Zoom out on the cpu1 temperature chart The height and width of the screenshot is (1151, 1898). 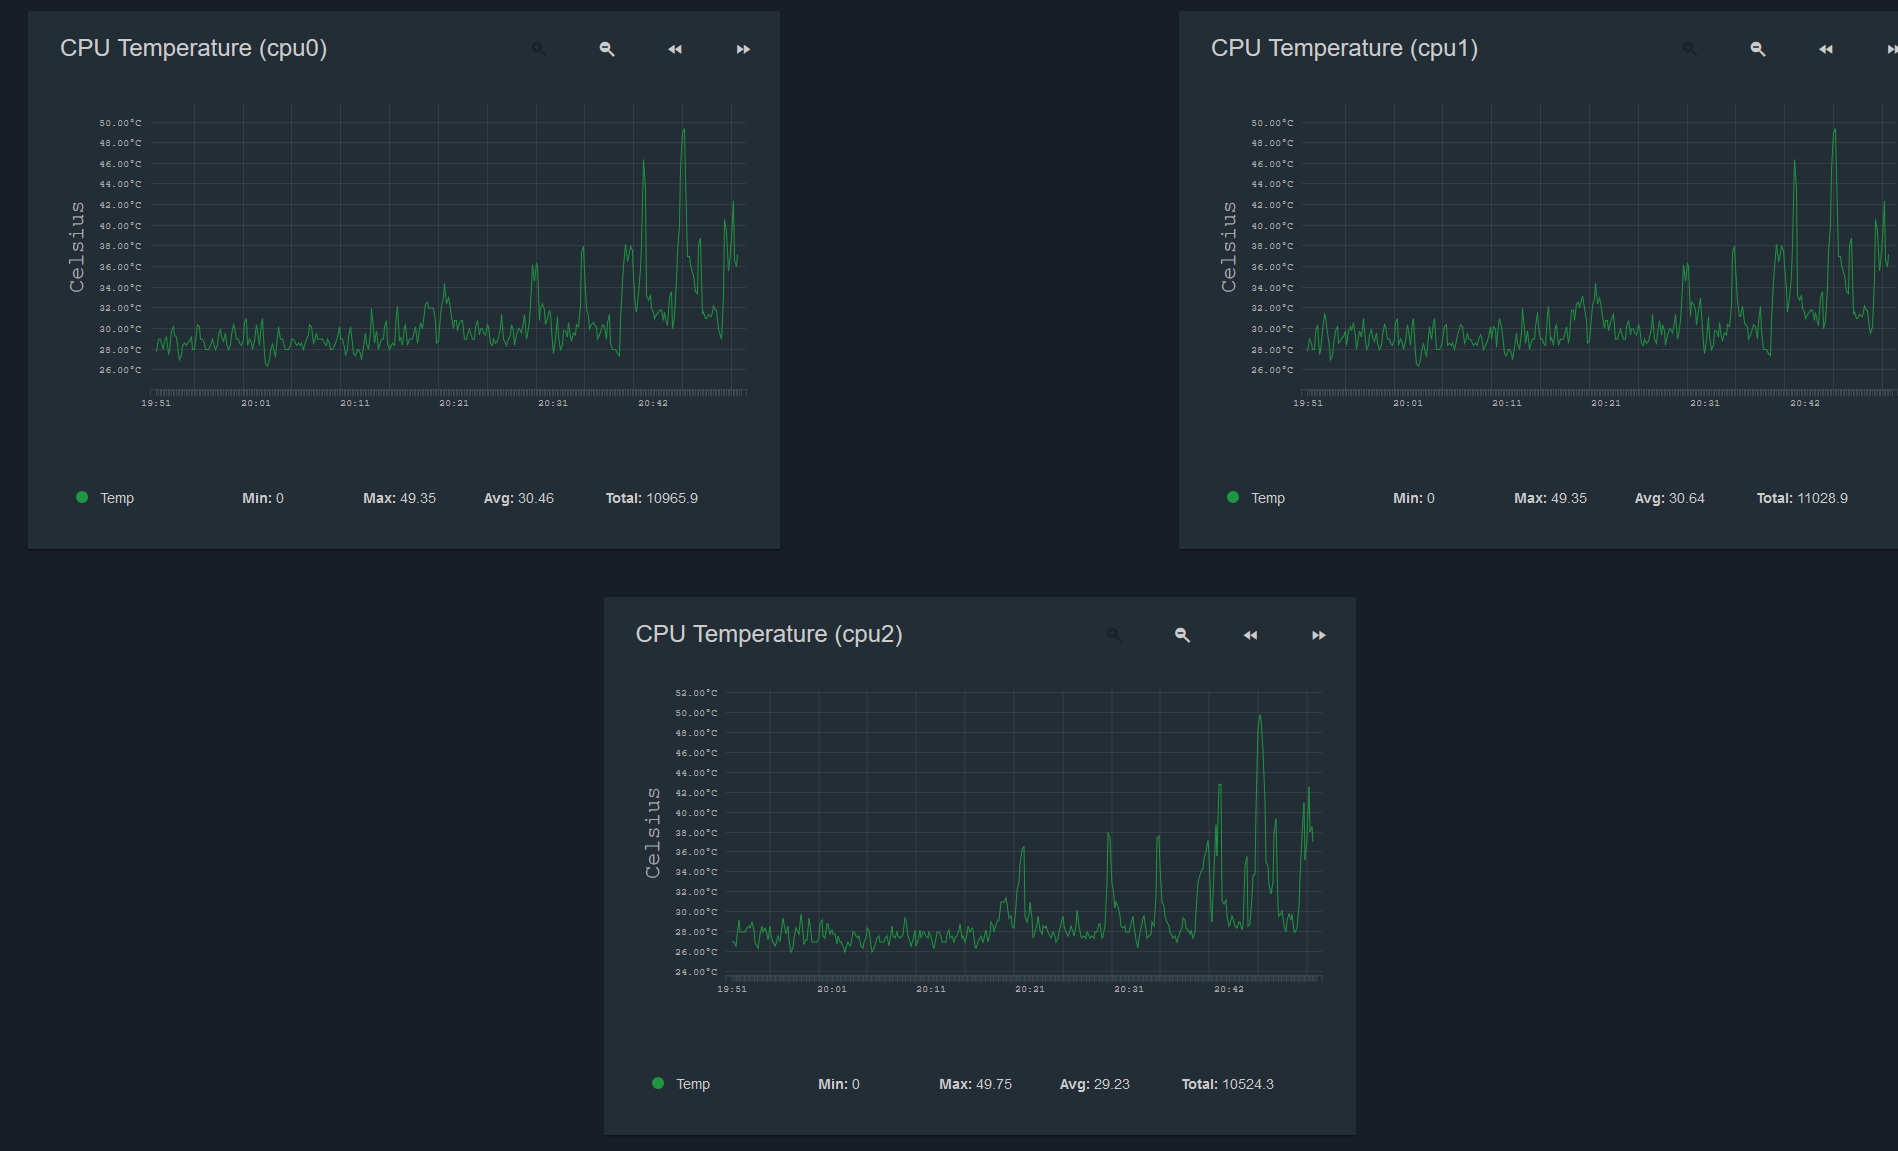(x=1758, y=49)
